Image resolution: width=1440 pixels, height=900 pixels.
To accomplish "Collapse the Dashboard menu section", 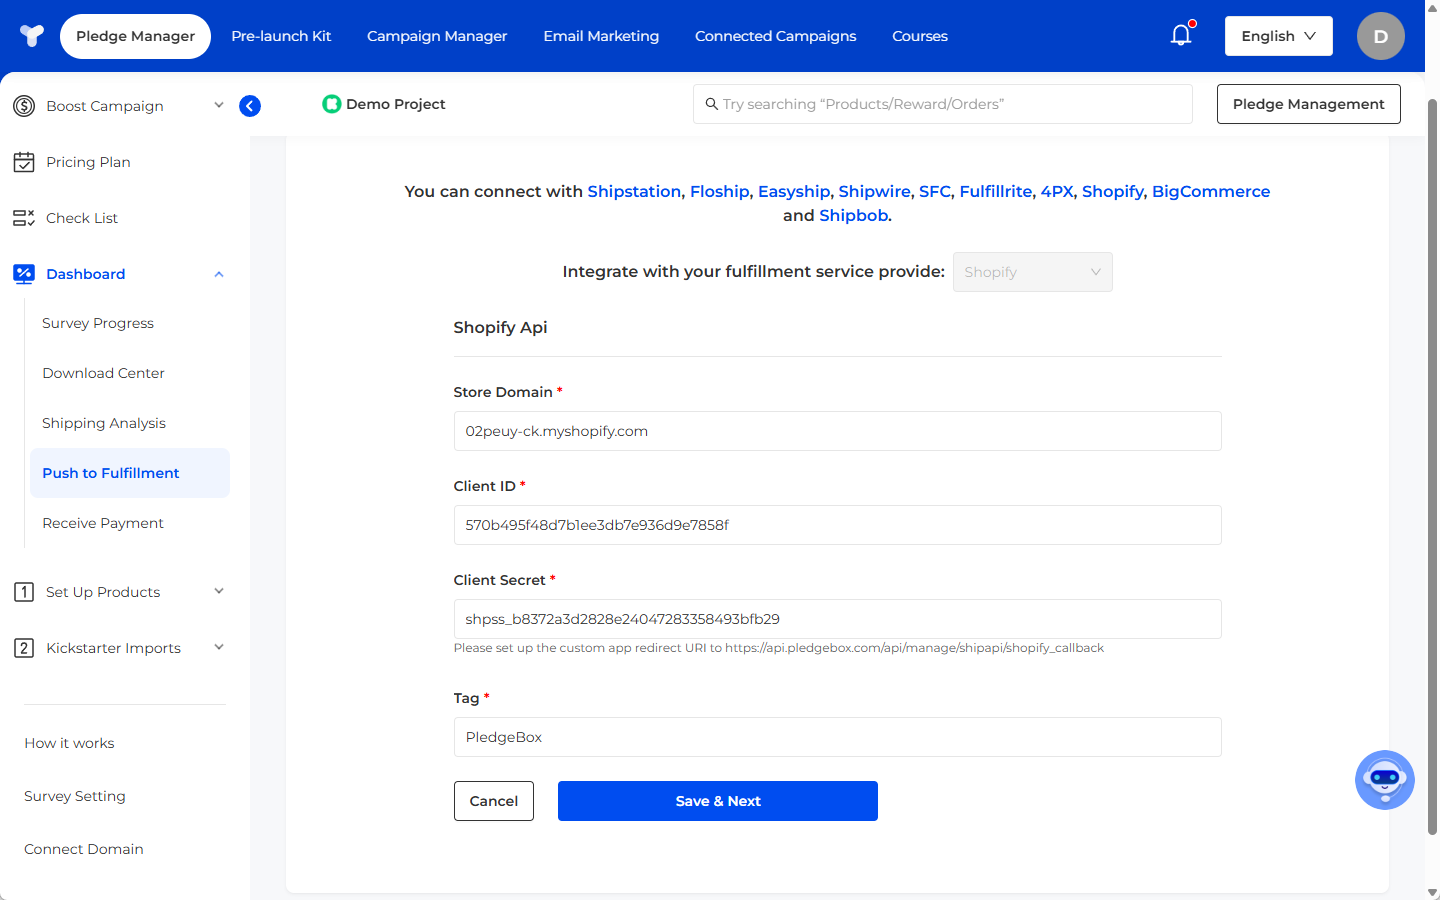I will pos(219,274).
